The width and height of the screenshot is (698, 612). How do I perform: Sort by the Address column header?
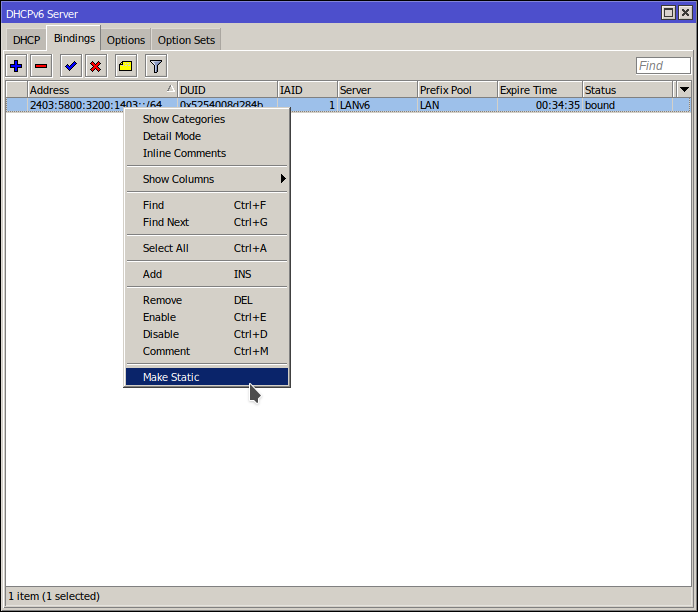coord(102,90)
